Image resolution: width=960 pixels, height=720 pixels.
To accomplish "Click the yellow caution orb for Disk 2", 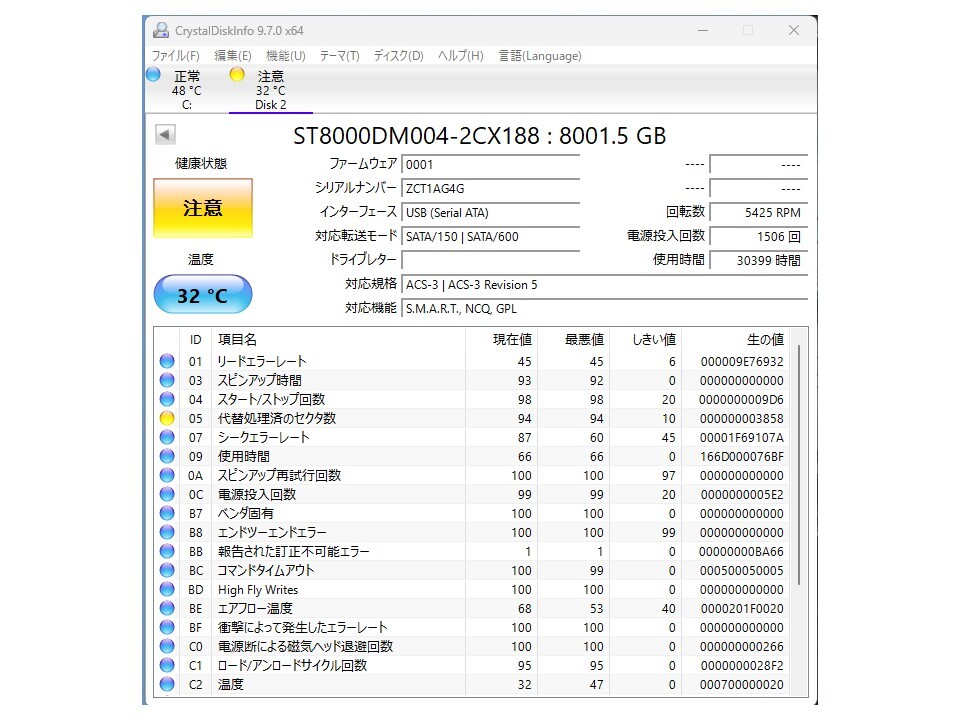I will point(236,75).
